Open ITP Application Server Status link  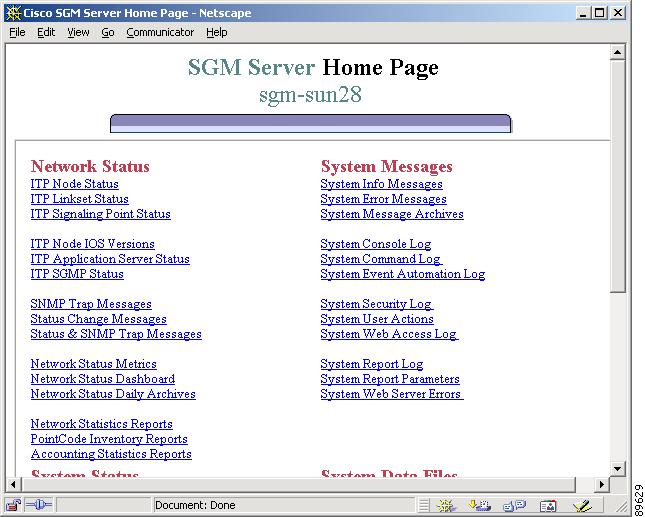point(110,259)
